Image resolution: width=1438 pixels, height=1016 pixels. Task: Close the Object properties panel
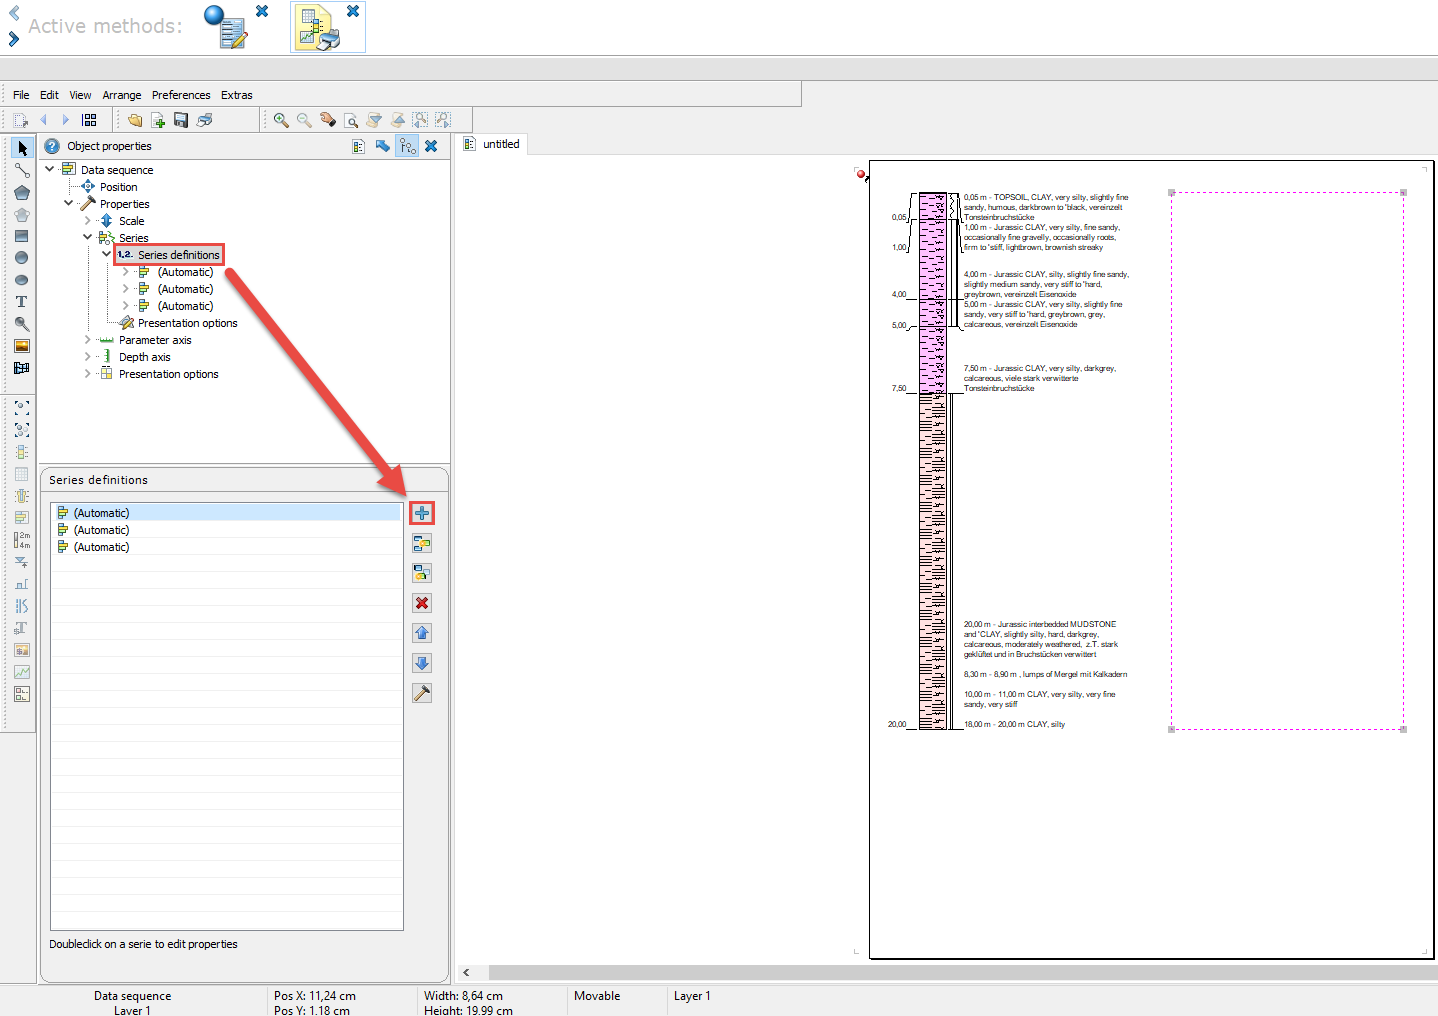tap(431, 146)
